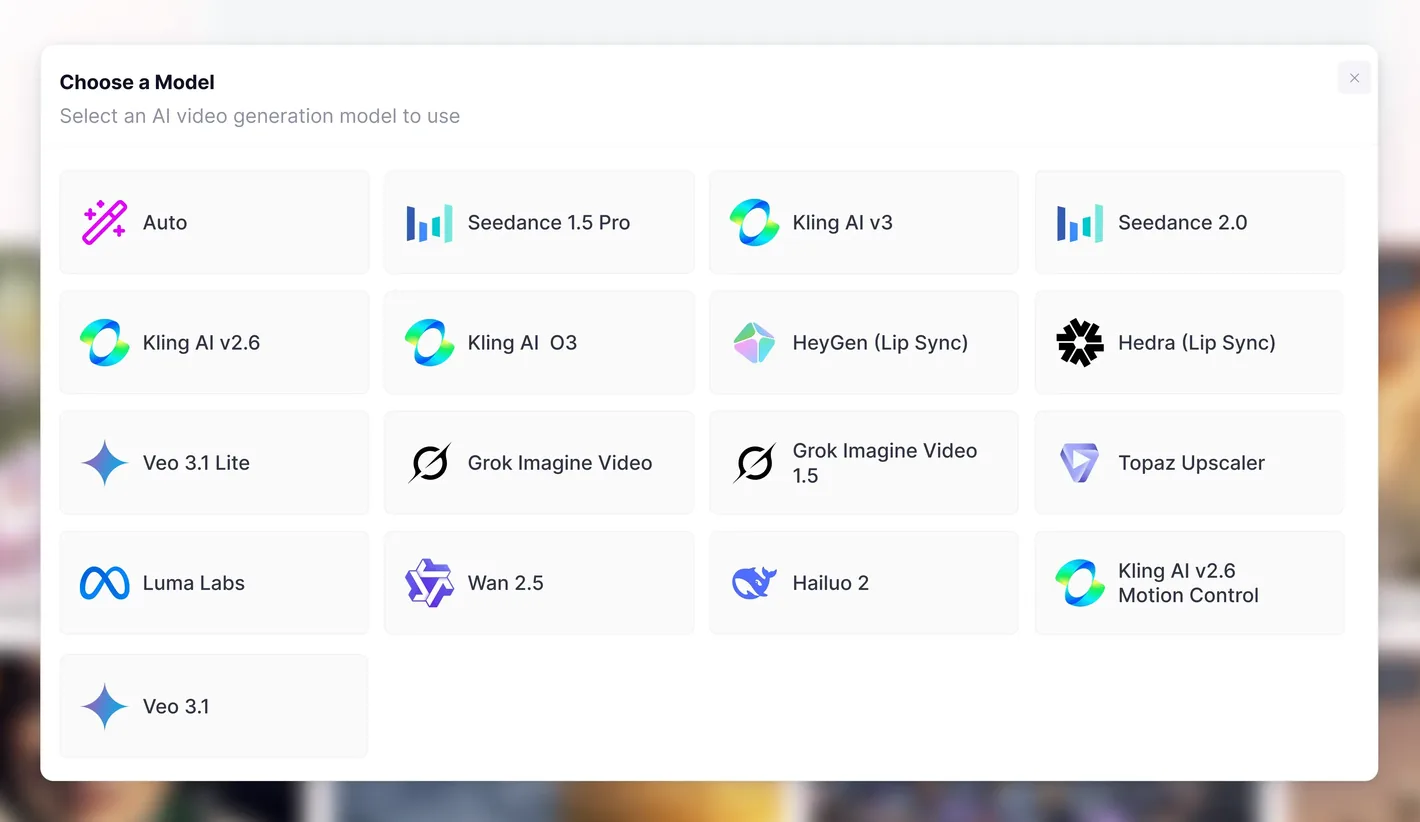Click the Hailuo 2 whale logo
1420x822 pixels.
pyautogui.click(x=754, y=583)
